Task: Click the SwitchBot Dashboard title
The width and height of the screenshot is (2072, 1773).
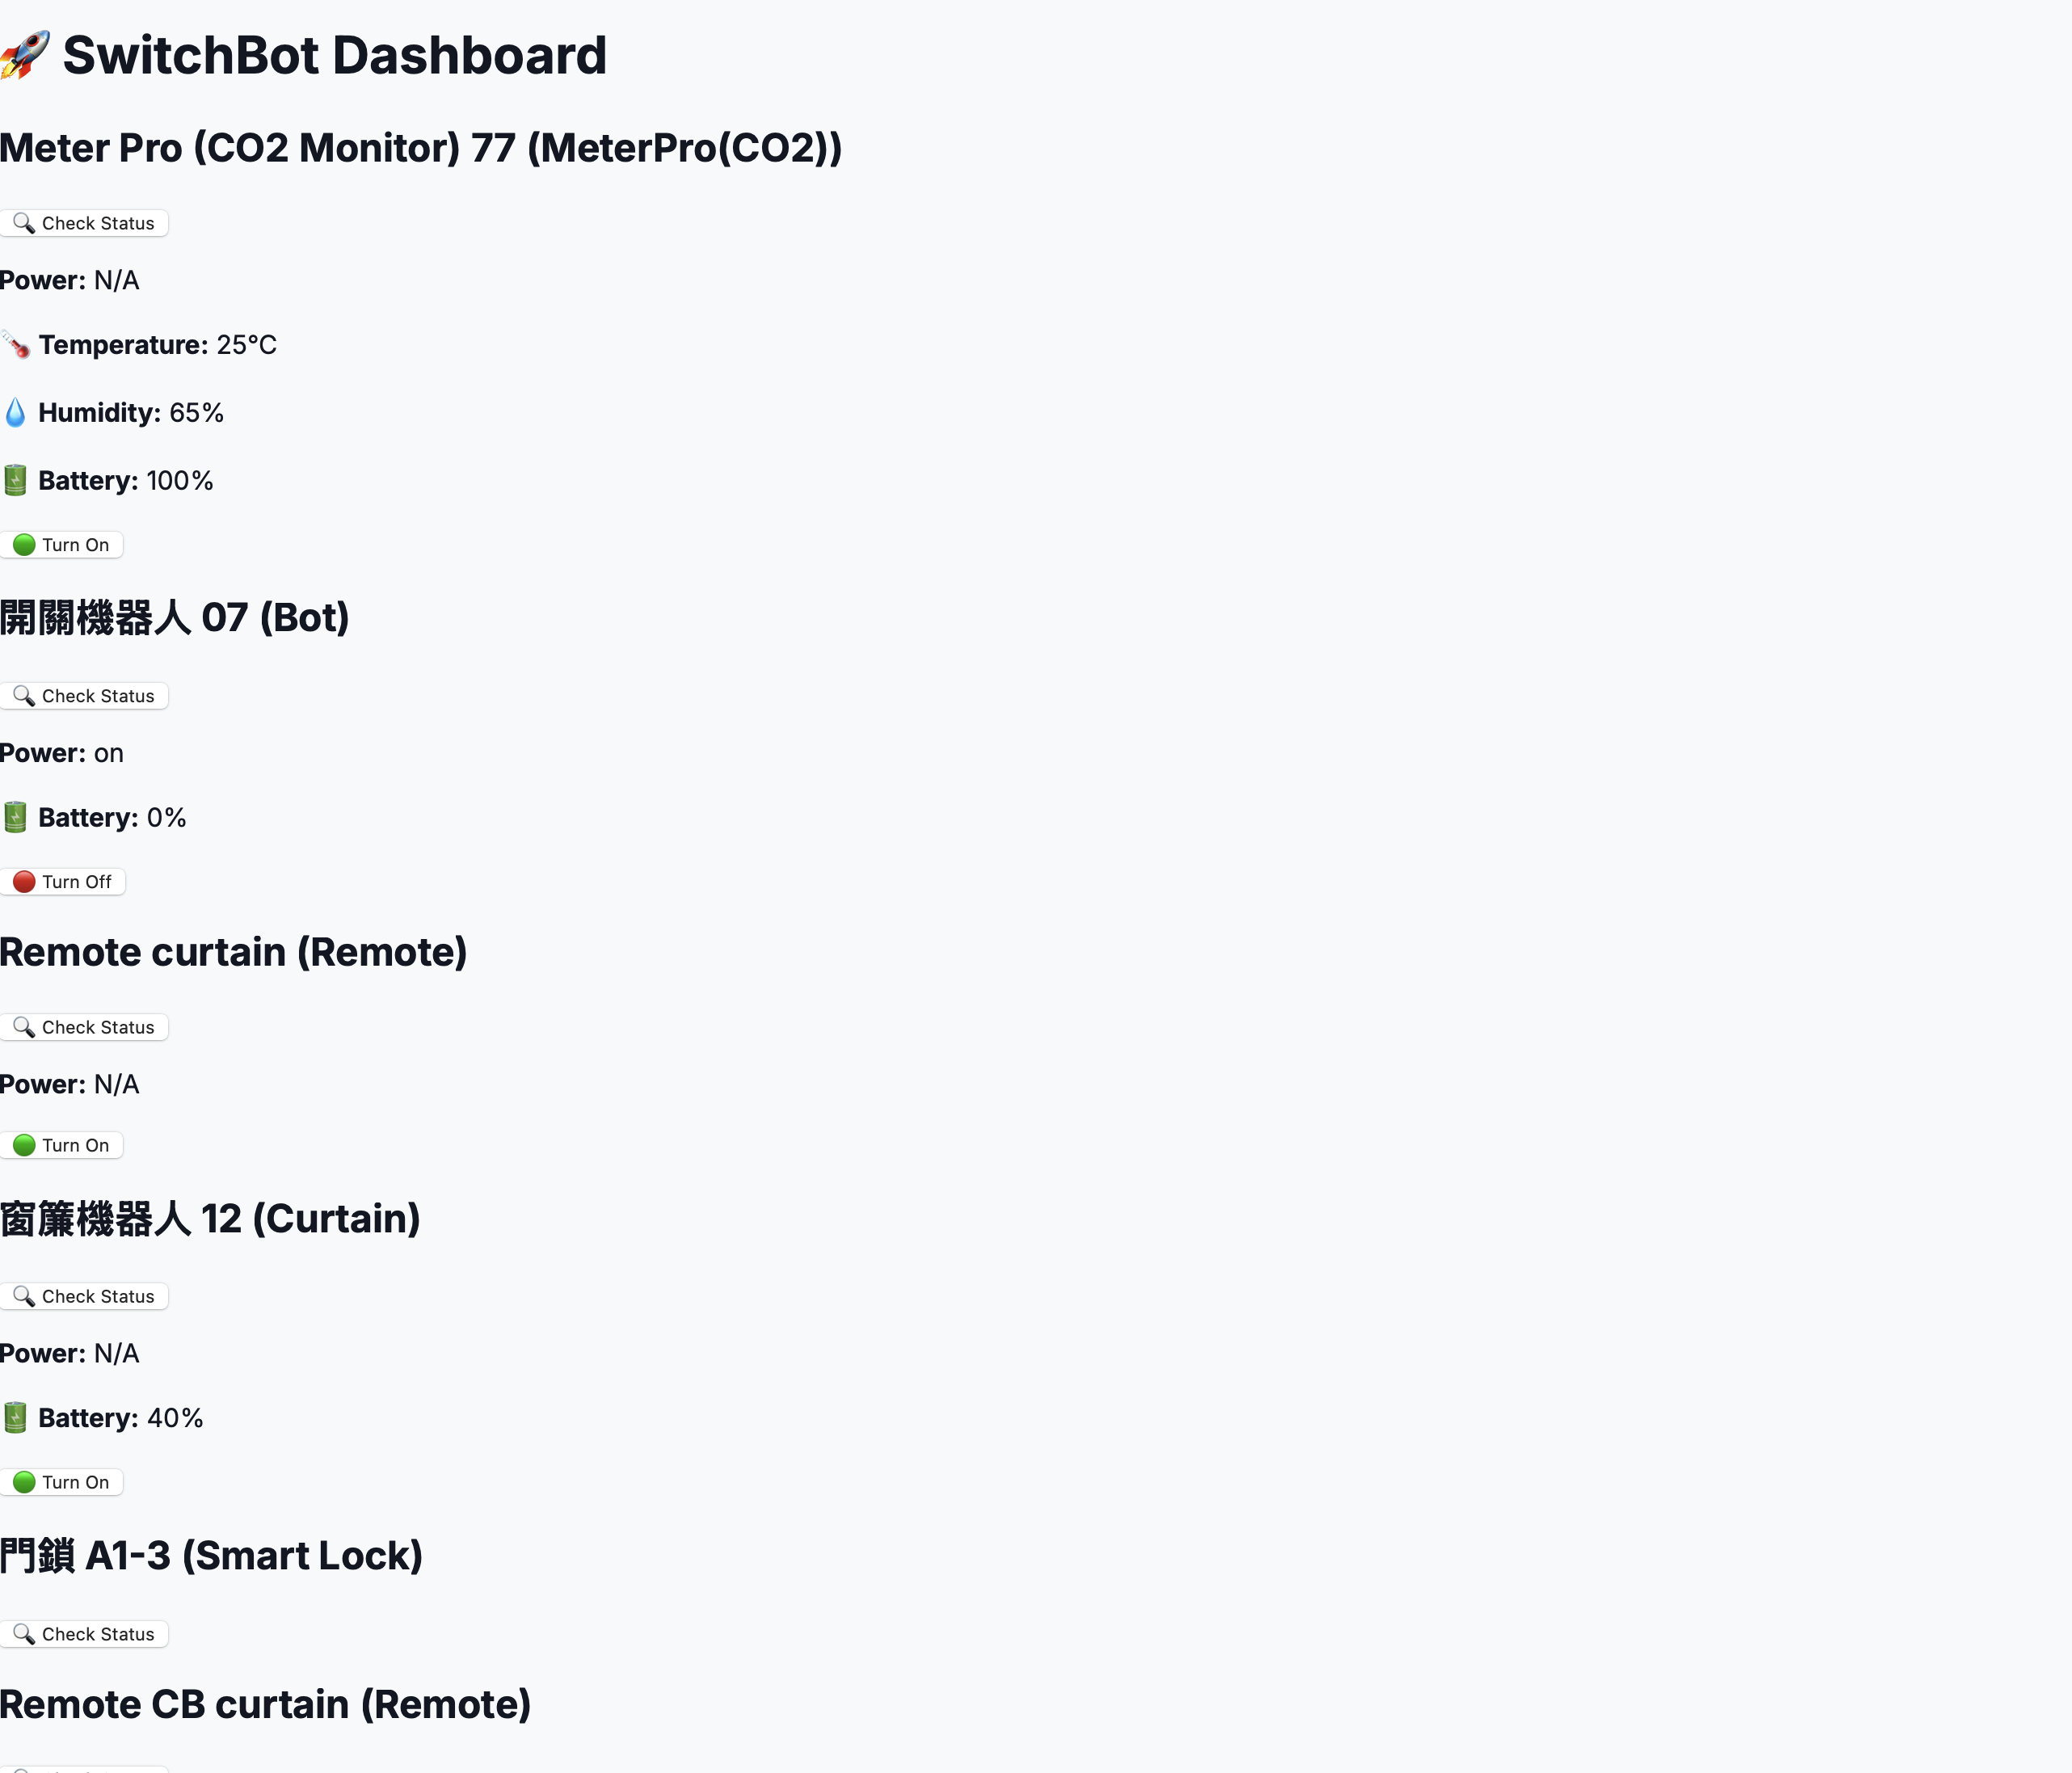Action: tap(334, 55)
